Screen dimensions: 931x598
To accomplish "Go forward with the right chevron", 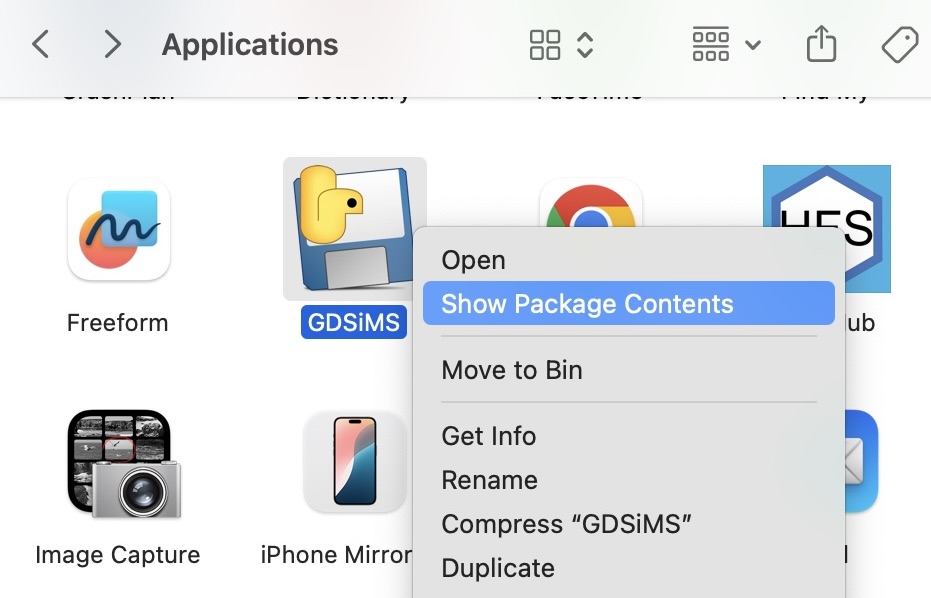I will click(112, 45).
